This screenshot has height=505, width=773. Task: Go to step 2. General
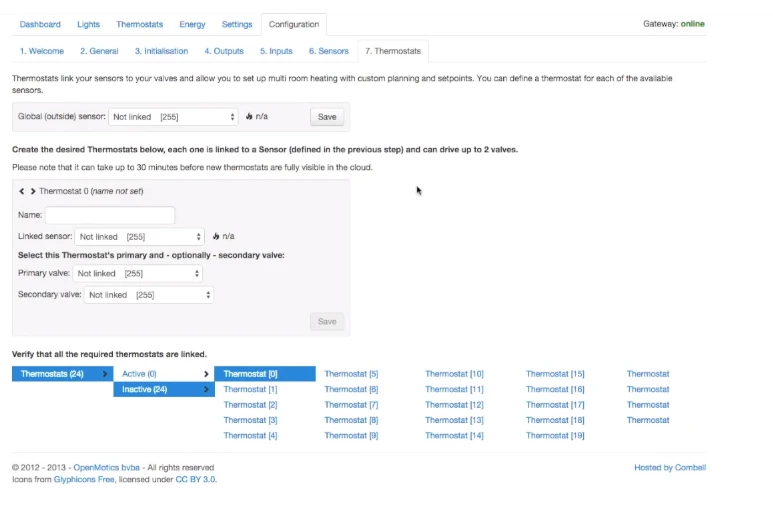point(99,51)
